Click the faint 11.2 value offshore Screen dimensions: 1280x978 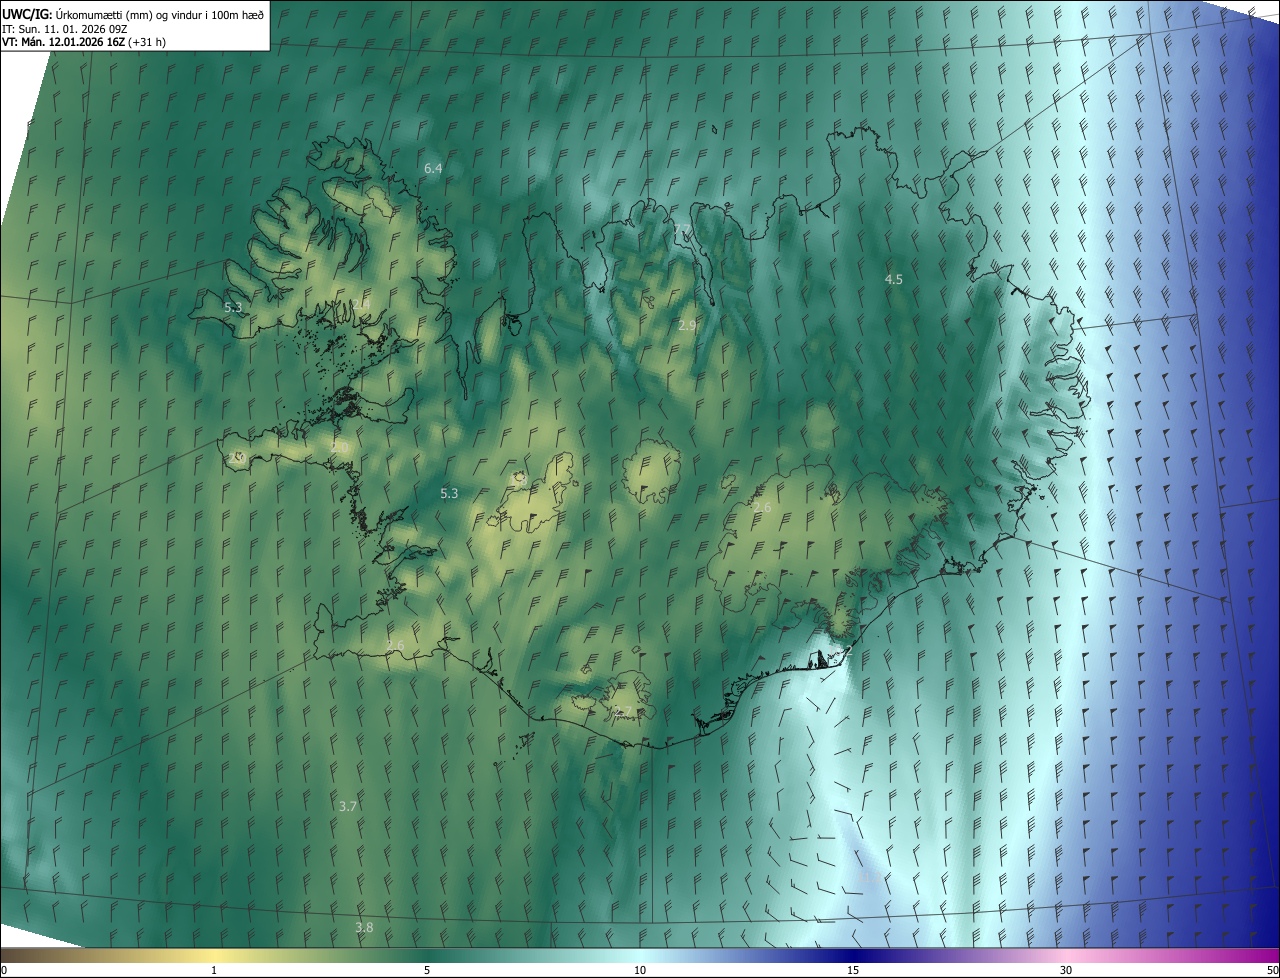pos(871,879)
